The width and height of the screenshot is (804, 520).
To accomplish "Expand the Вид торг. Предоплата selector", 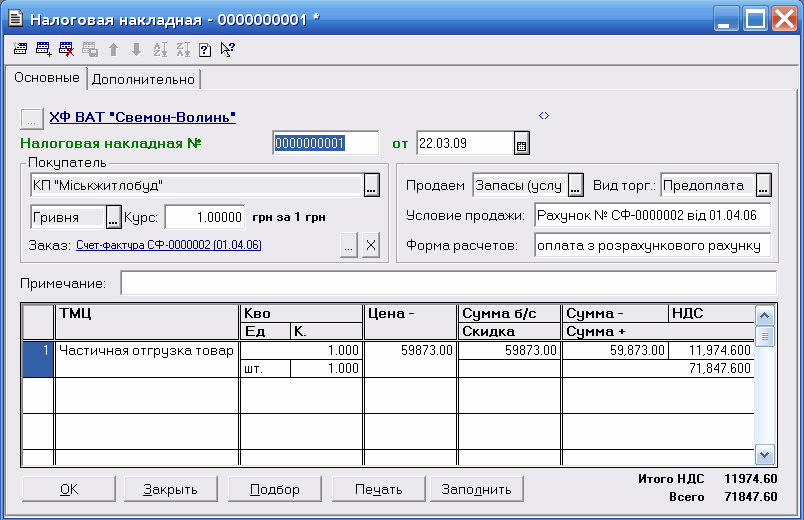I will pos(764,186).
